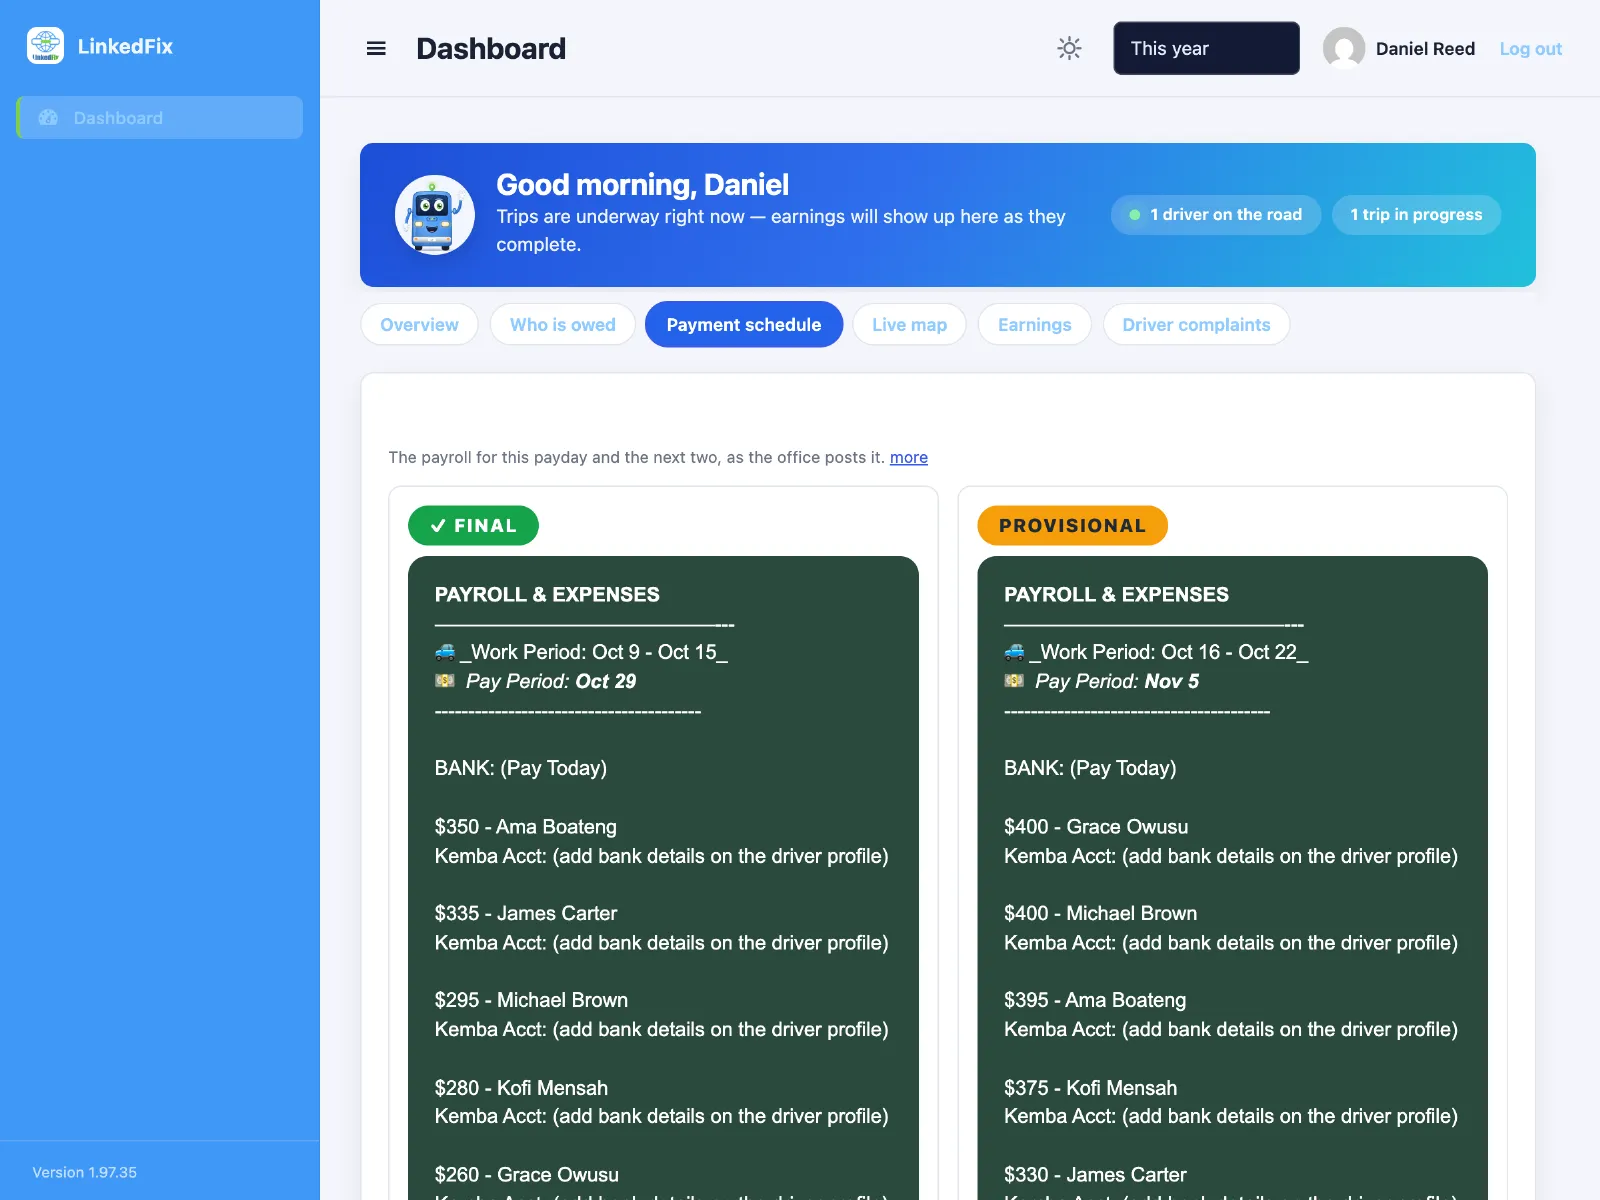
Task: Click the Daniel Reed user name
Action: [1425, 49]
